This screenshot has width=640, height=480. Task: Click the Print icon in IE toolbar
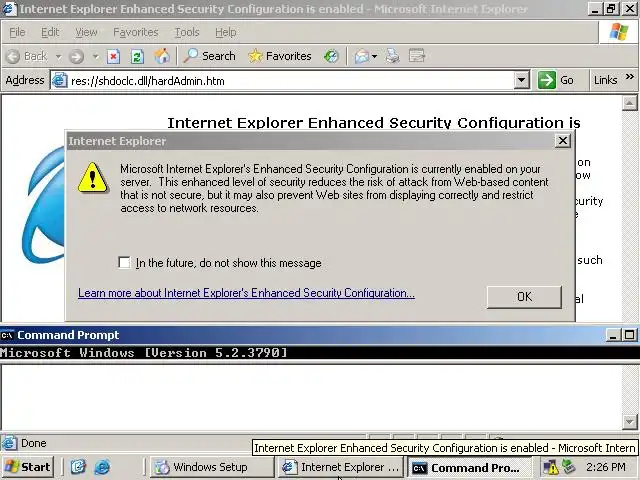(x=392, y=56)
